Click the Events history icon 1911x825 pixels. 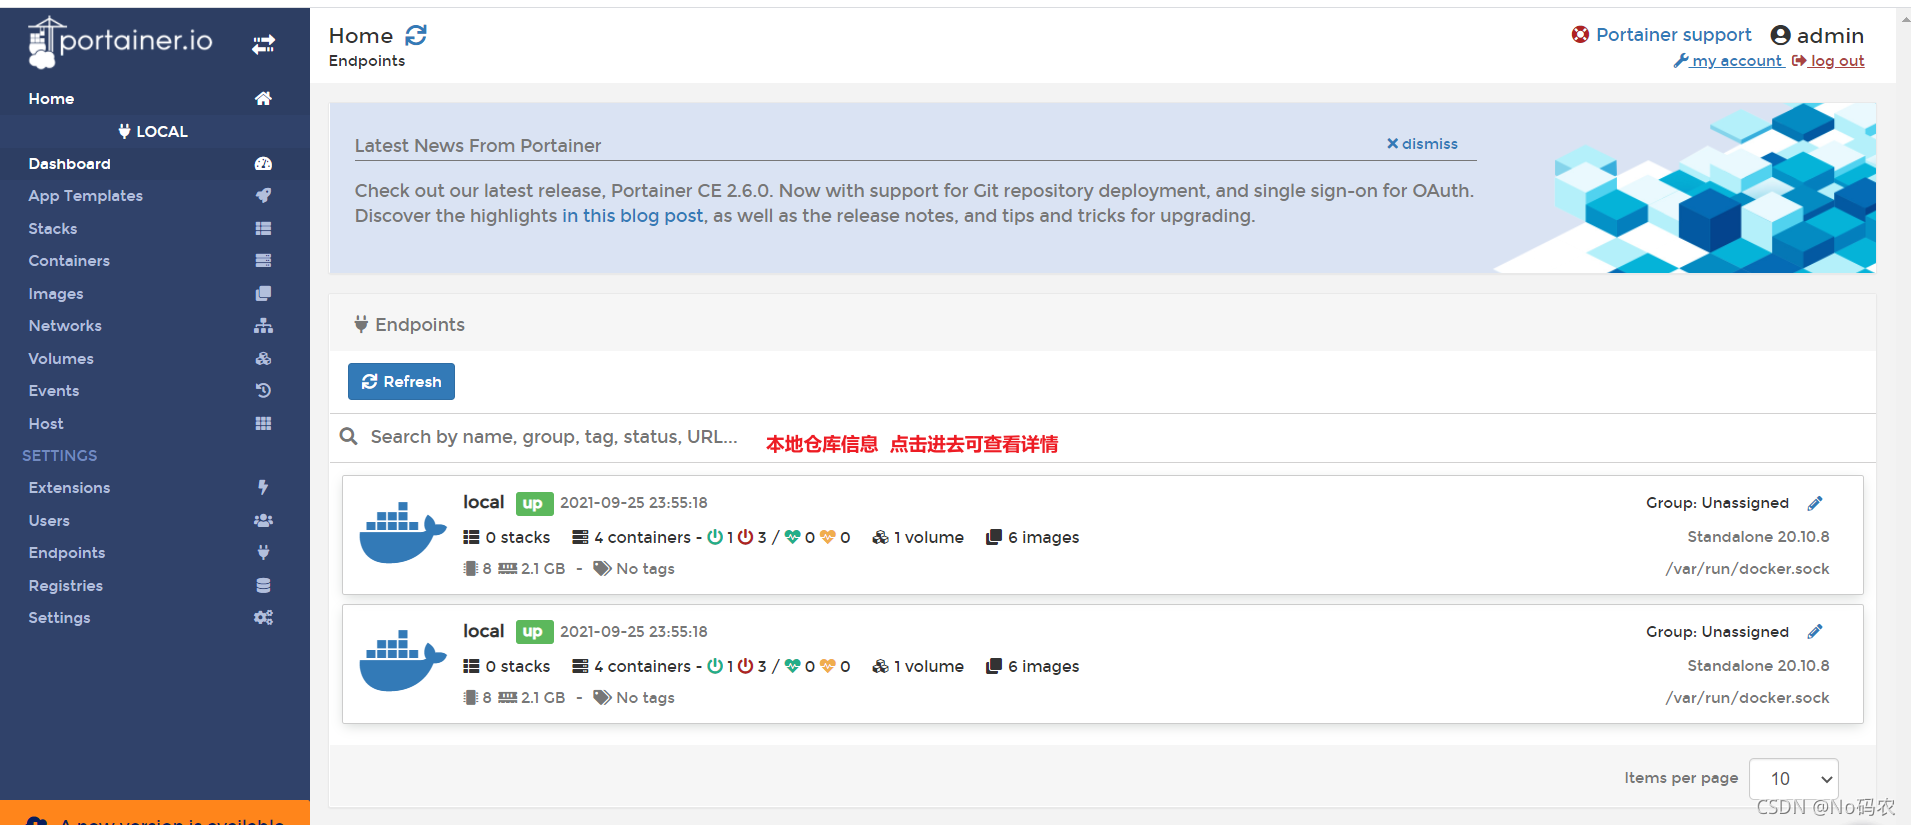pyautogui.click(x=263, y=390)
